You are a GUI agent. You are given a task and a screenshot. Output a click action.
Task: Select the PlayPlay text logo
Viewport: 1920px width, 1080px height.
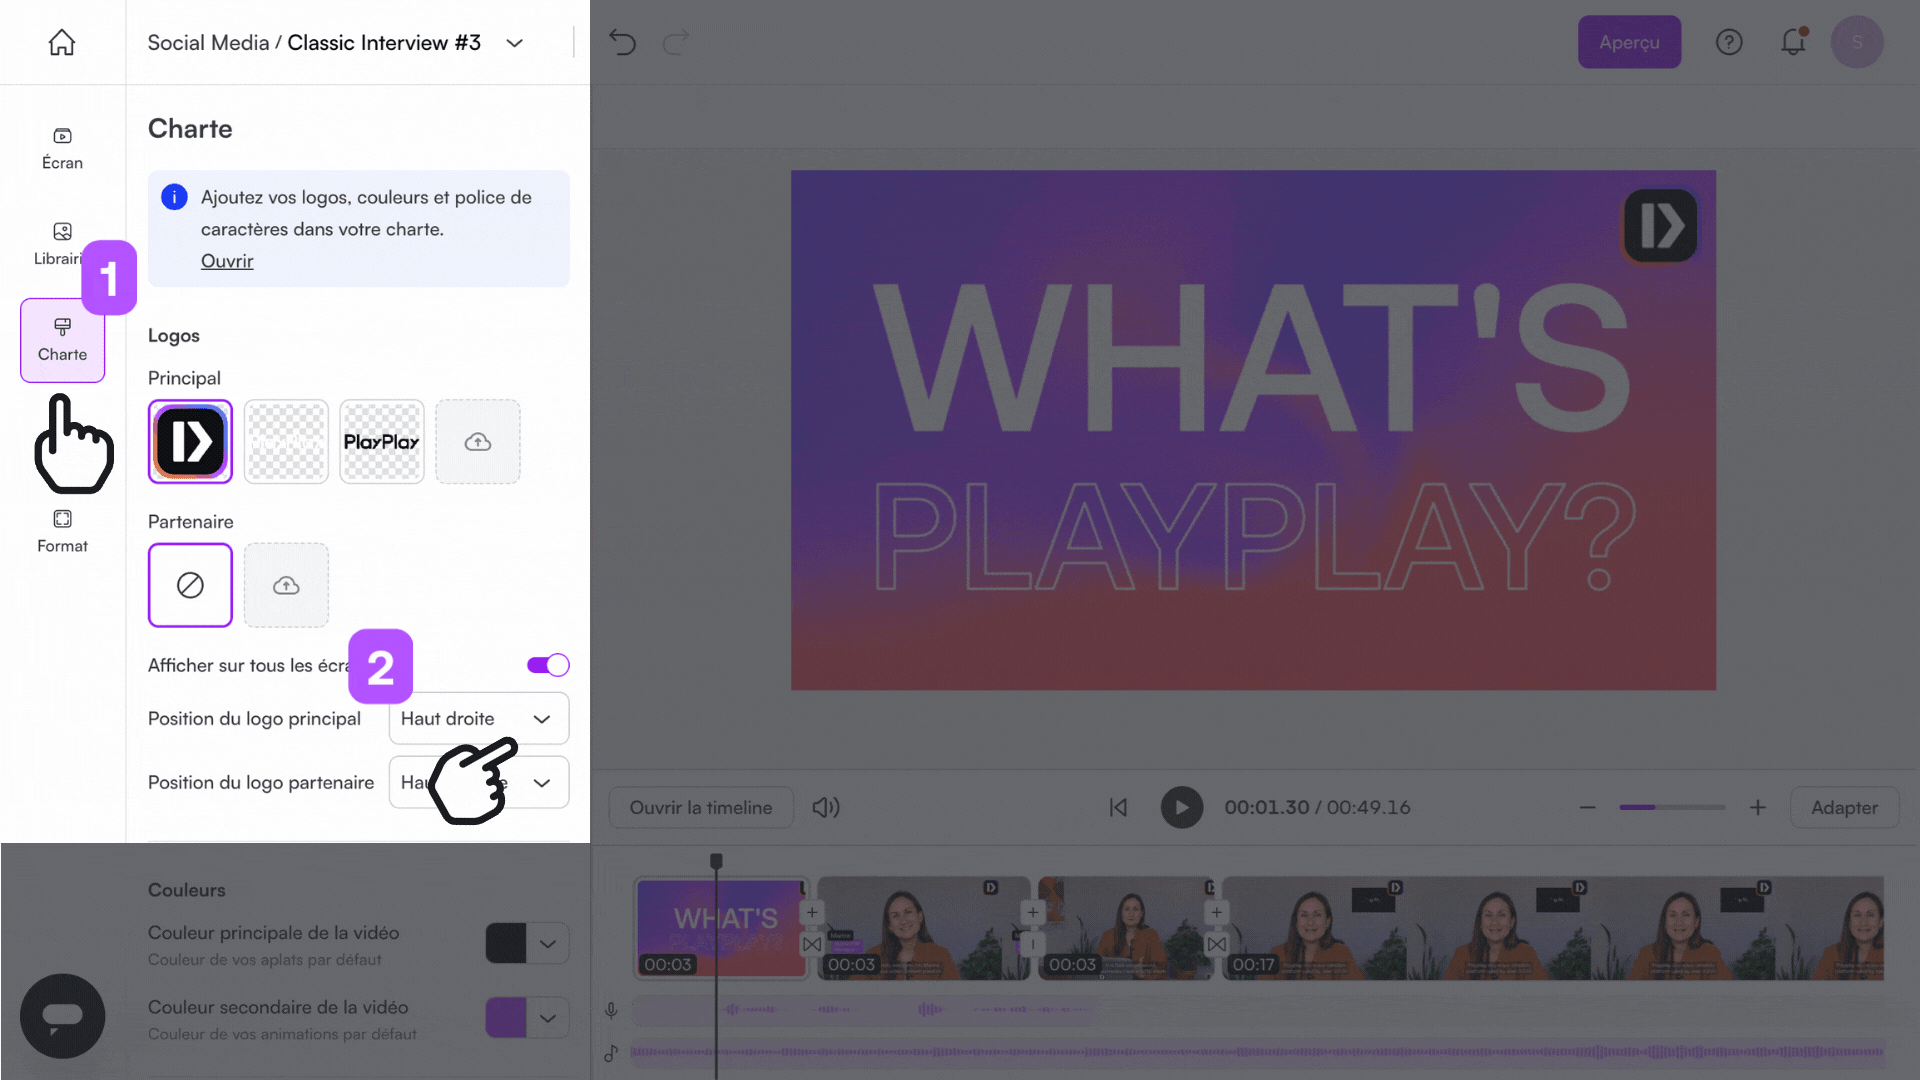[382, 442]
